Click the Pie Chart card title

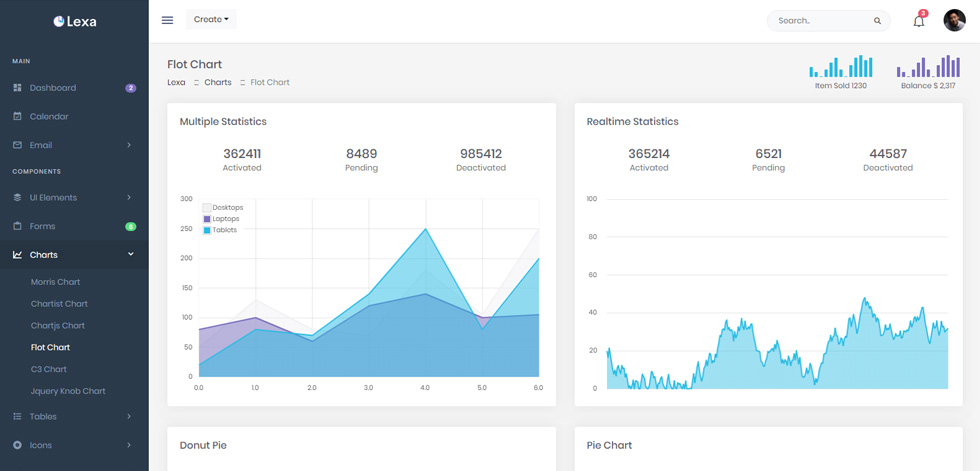[x=609, y=445]
